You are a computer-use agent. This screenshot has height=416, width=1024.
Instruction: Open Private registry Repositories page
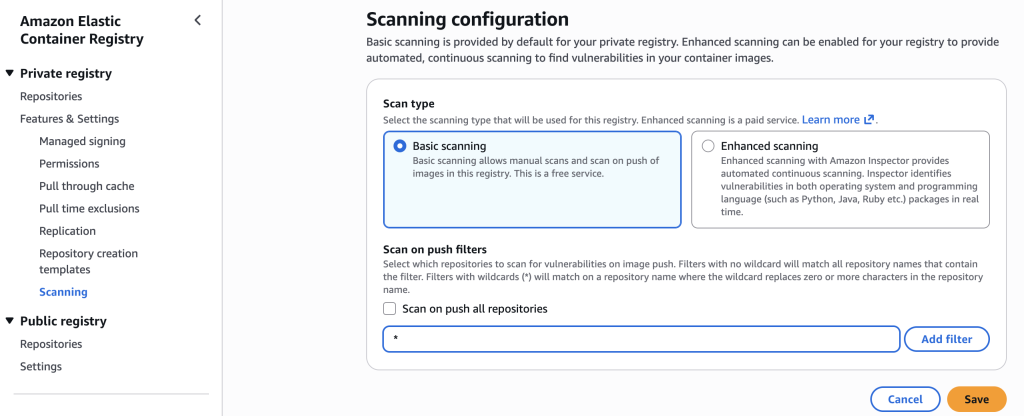(51, 97)
